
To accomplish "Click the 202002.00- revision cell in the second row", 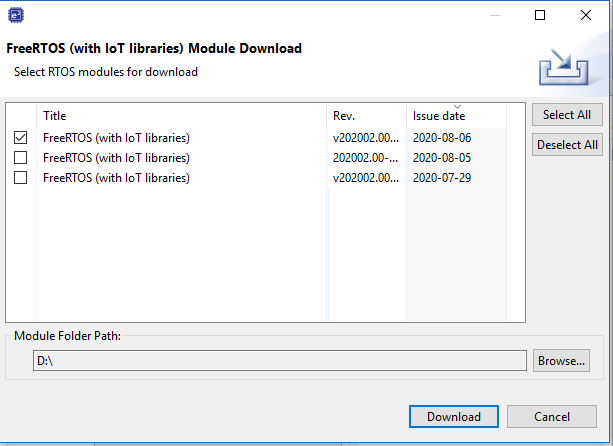I will tap(365, 158).
